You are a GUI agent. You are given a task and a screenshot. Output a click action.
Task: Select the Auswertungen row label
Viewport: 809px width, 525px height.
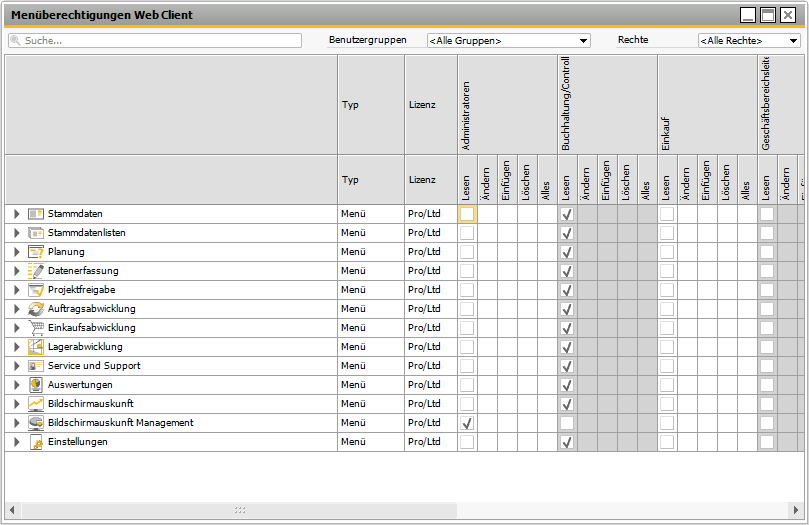[80, 385]
